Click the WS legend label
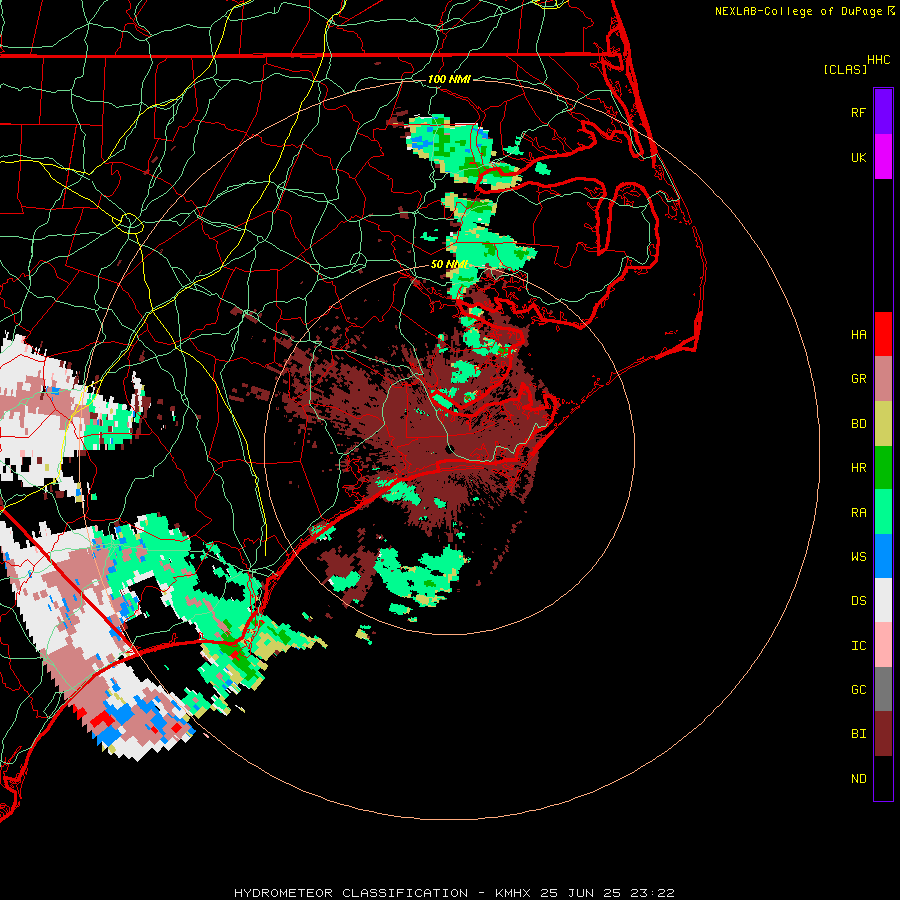 [858, 557]
